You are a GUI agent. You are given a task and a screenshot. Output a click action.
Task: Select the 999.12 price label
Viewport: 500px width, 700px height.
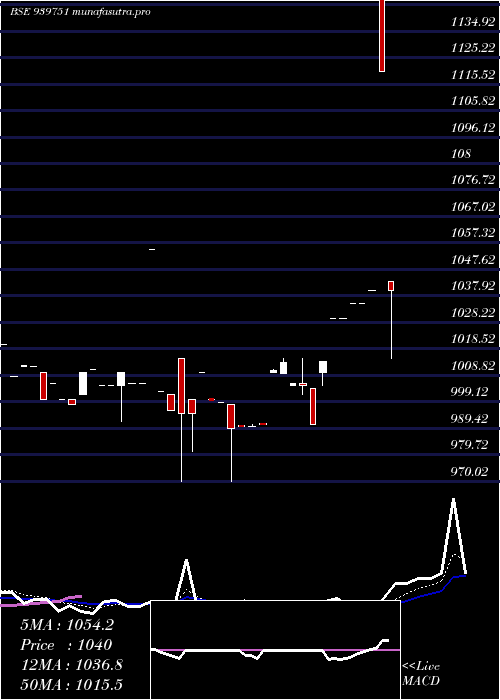(x=470, y=392)
